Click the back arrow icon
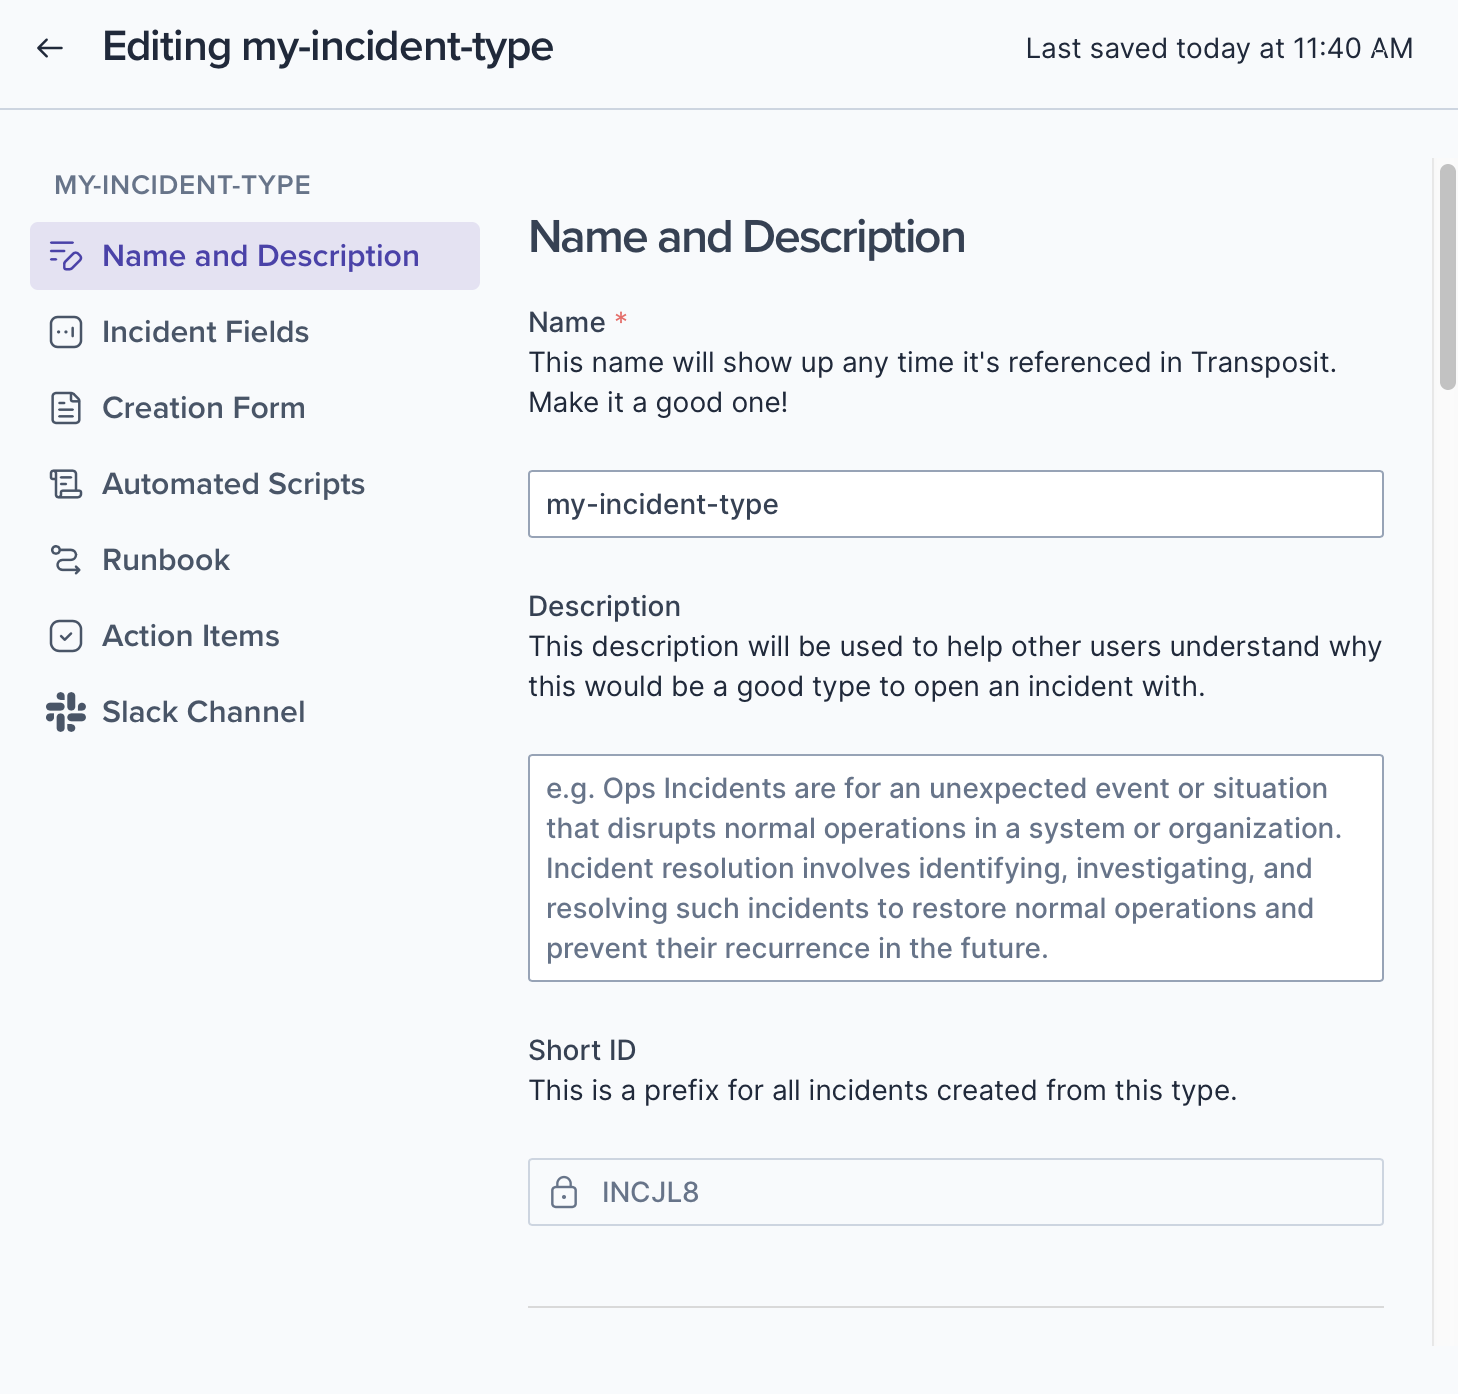The image size is (1458, 1394). 50,48
